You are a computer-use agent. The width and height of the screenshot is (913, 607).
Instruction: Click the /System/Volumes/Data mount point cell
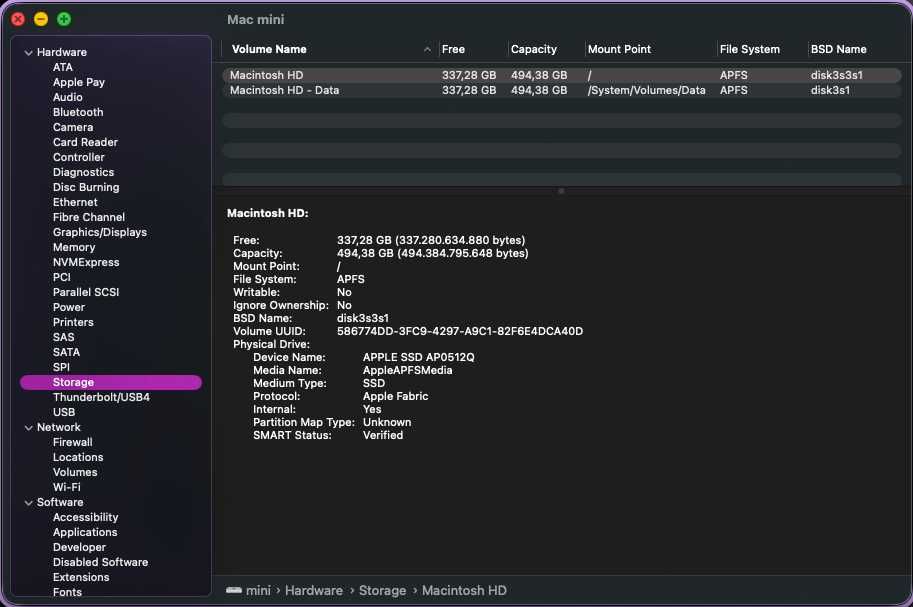coord(646,90)
